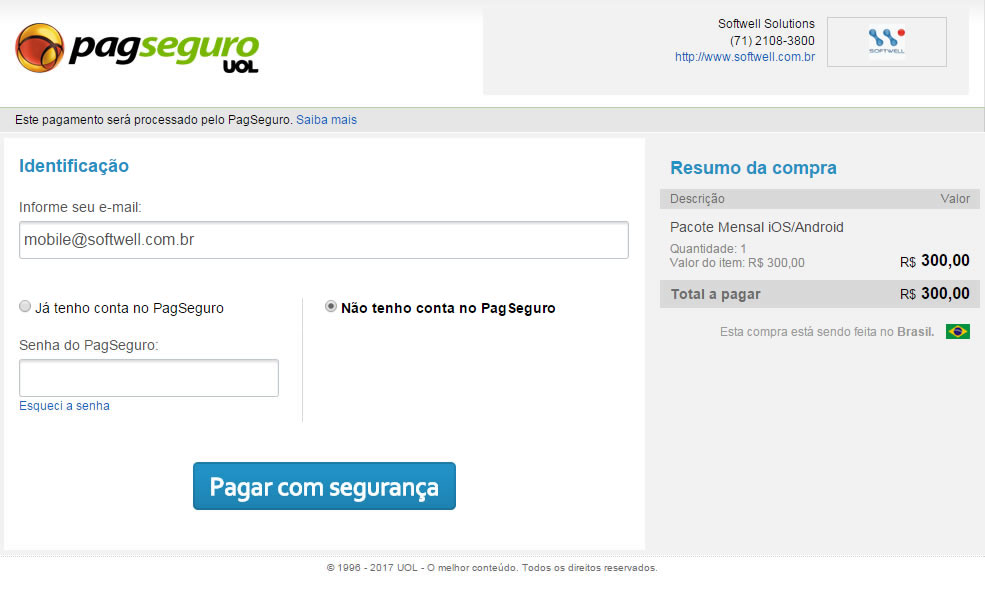Click the 'Resumo da compra' heading
Viewport: 985px width, 589px height.
[753, 168]
